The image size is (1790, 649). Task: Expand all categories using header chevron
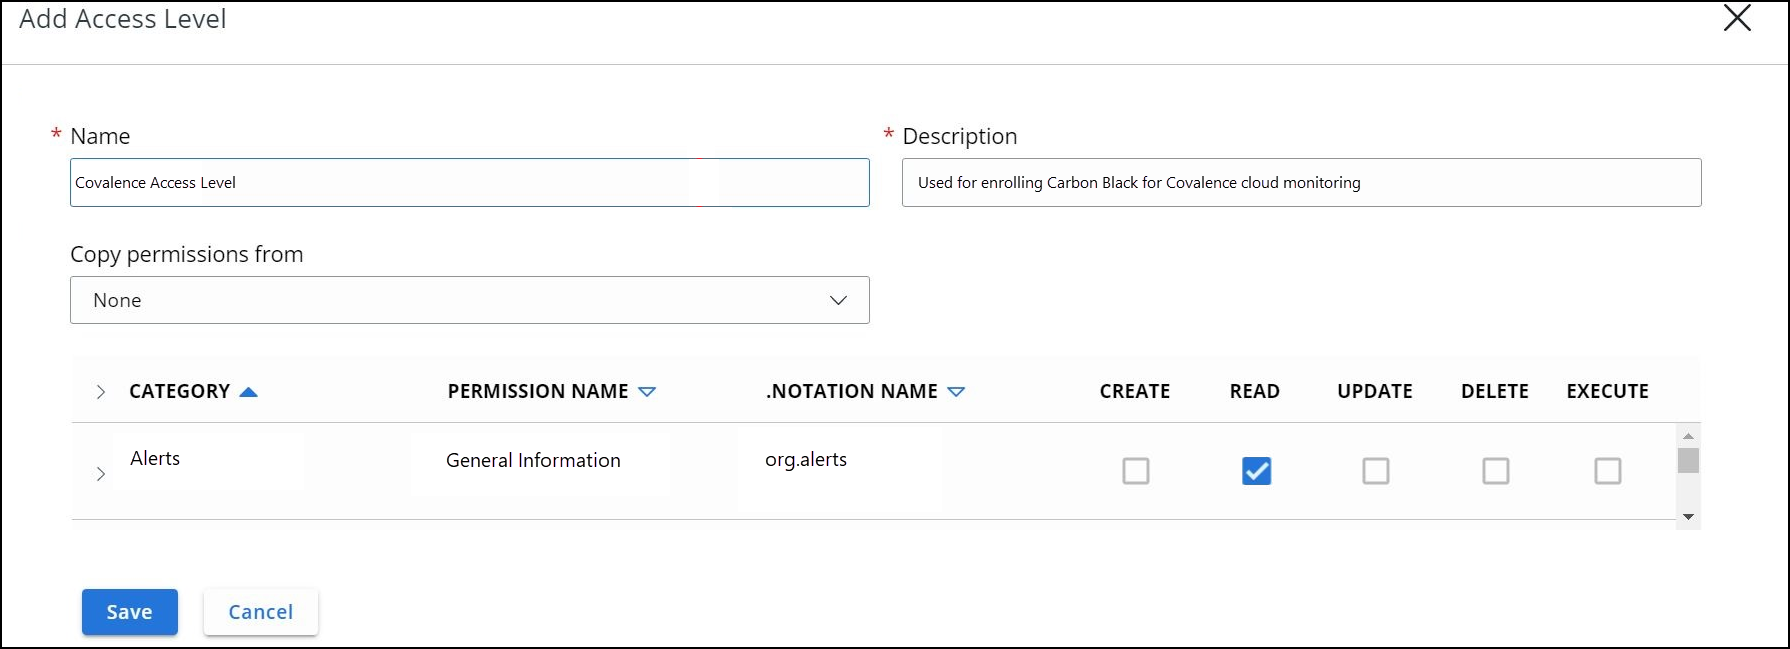click(100, 392)
